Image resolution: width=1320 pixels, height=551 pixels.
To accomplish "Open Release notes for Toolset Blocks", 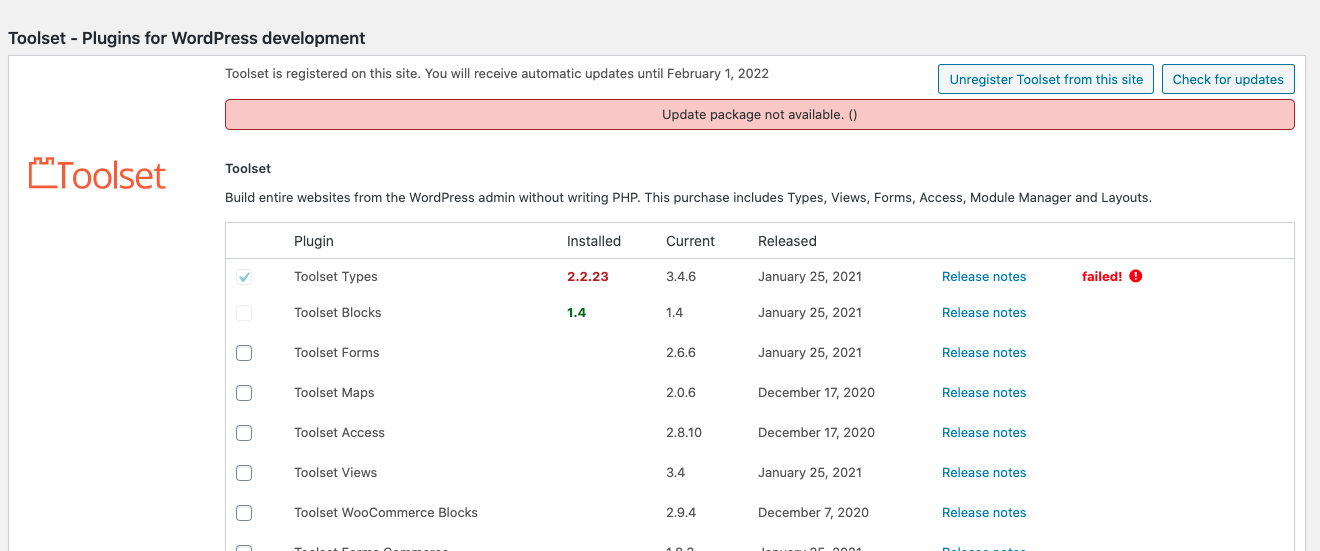I will (x=984, y=312).
